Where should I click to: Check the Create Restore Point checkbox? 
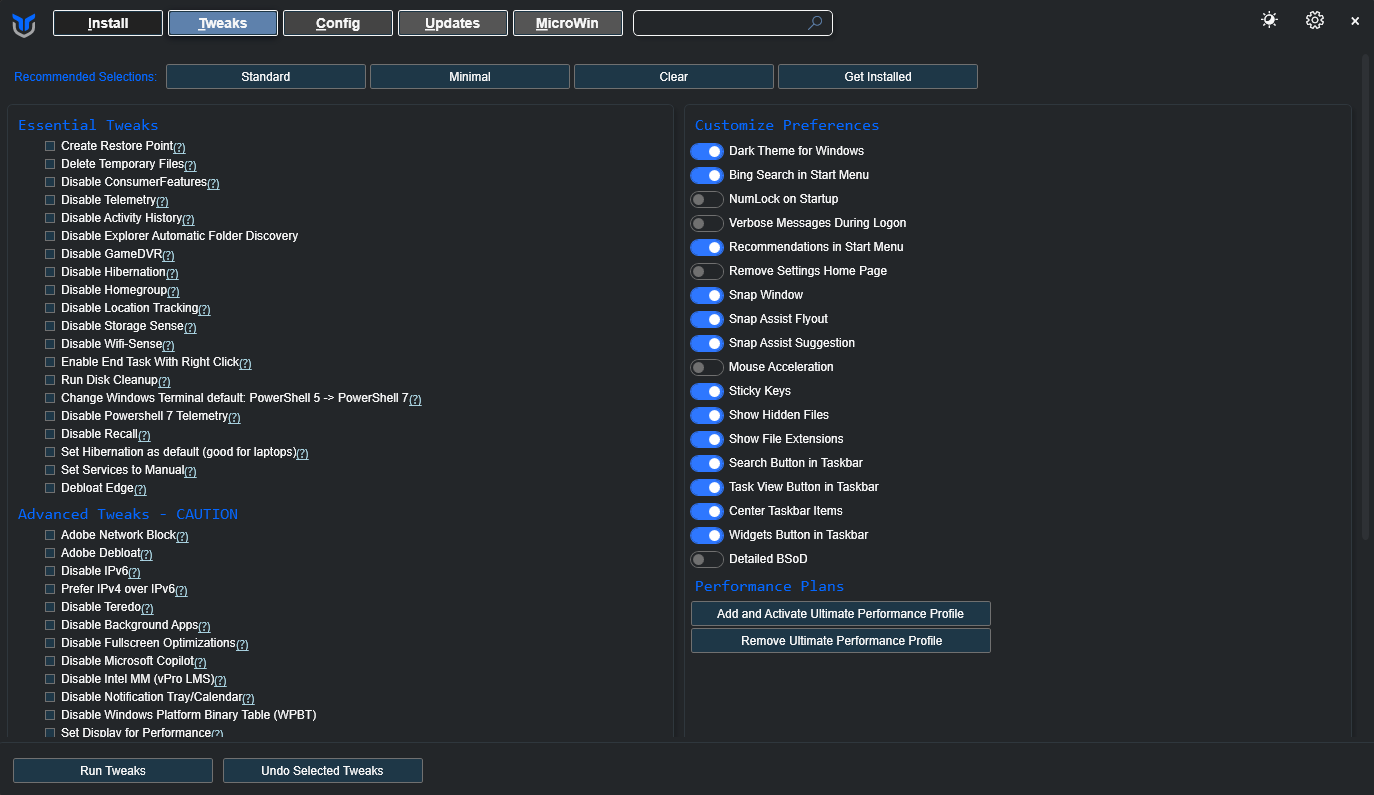(x=50, y=146)
